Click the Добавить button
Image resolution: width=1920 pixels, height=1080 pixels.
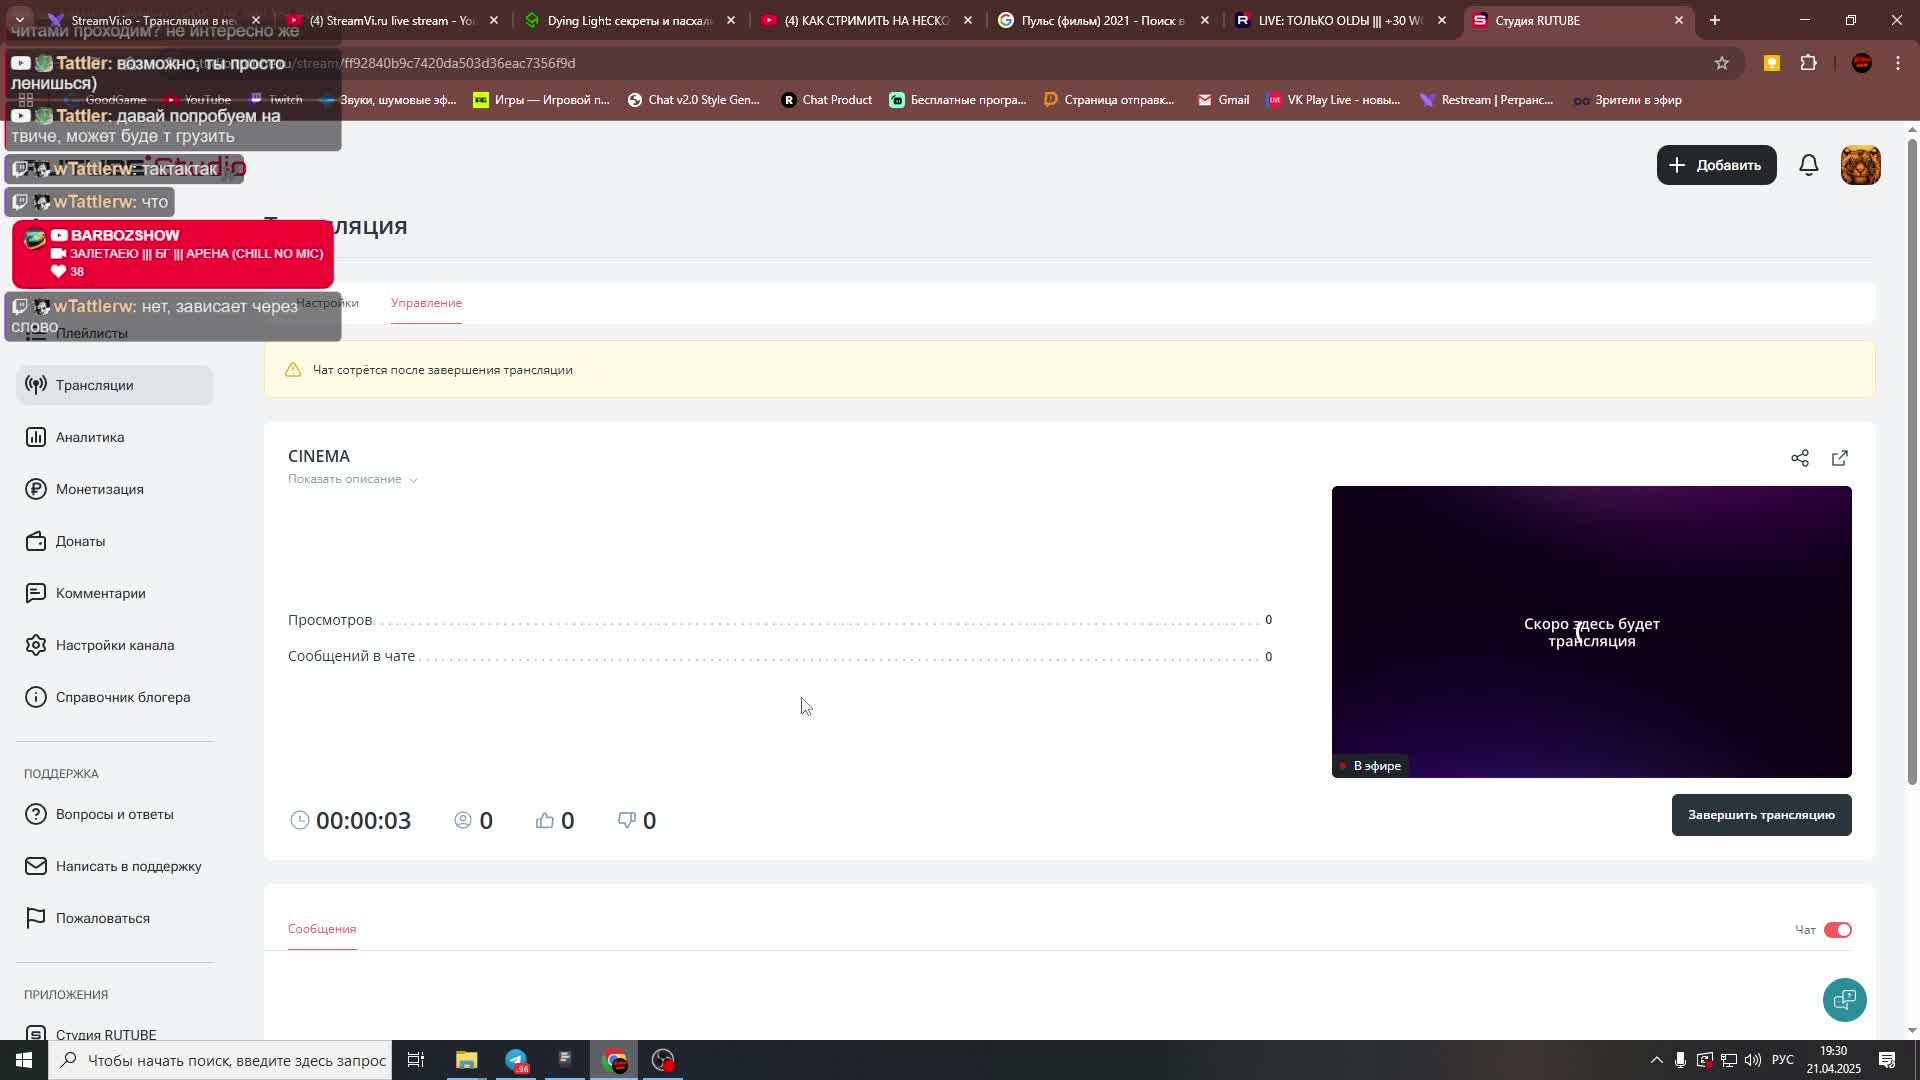point(1715,165)
